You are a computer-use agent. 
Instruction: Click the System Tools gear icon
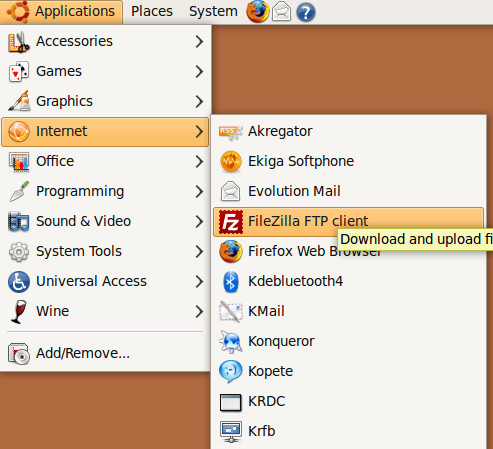pyautogui.click(x=19, y=251)
